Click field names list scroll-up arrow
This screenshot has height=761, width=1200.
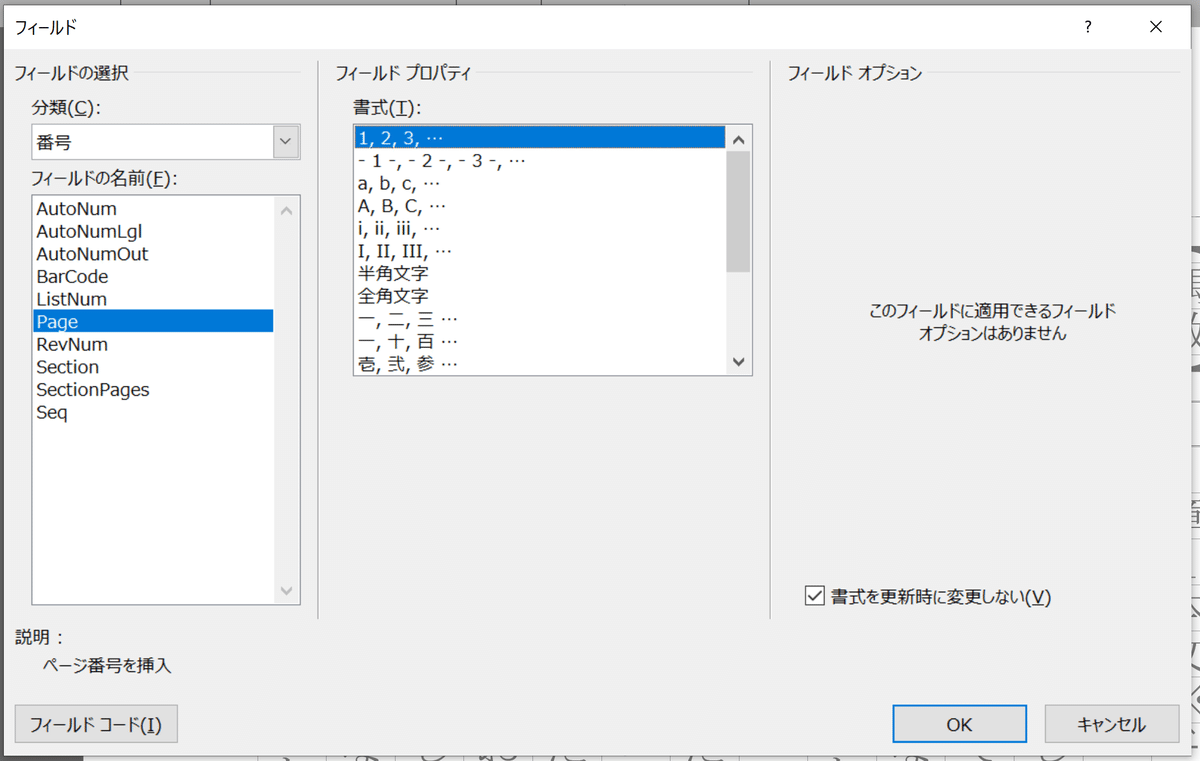coord(286,210)
